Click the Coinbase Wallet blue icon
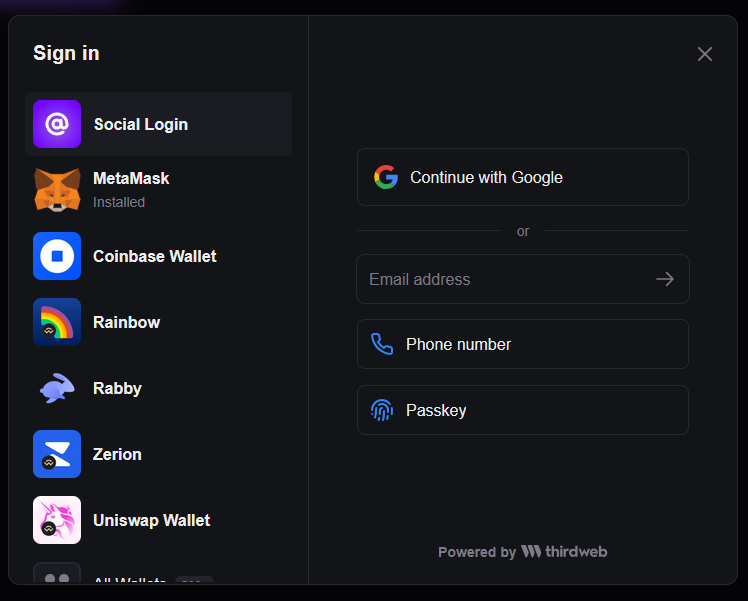This screenshot has width=748, height=601. (57, 256)
